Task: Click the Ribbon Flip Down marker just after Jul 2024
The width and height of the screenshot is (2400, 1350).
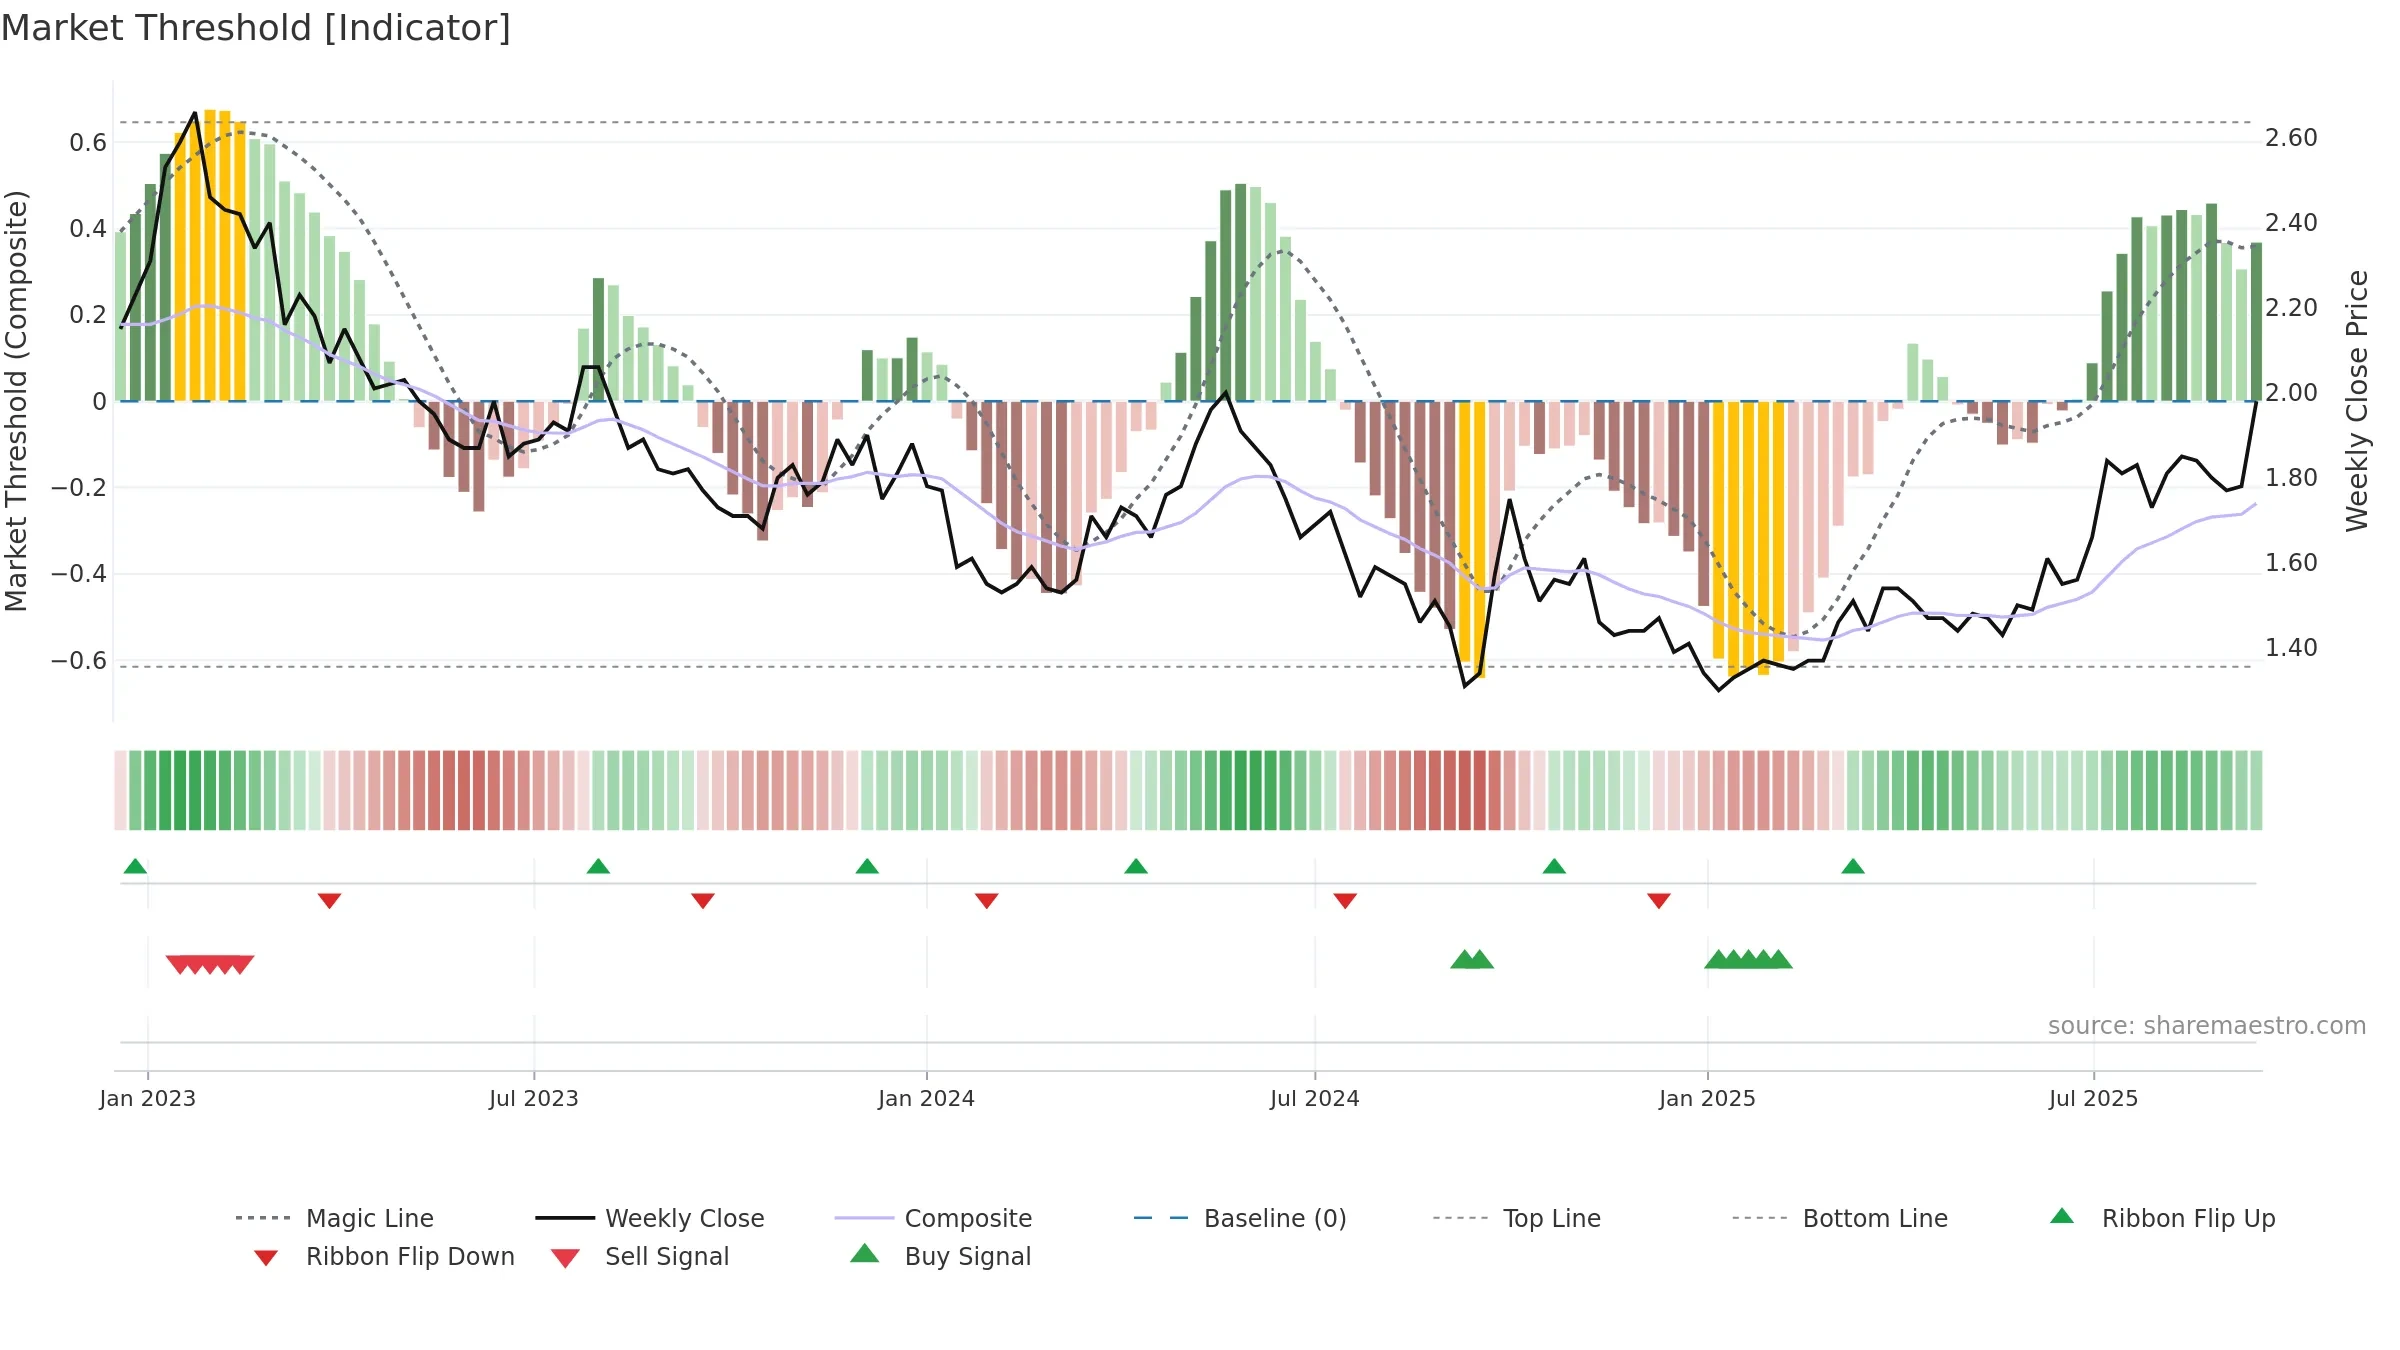Action: [x=1345, y=901]
